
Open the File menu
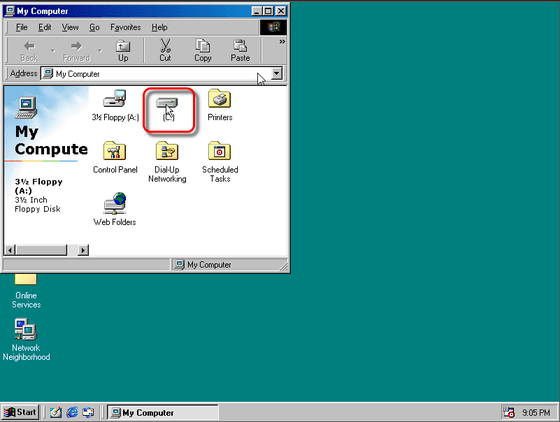click(x=21, y=27)
